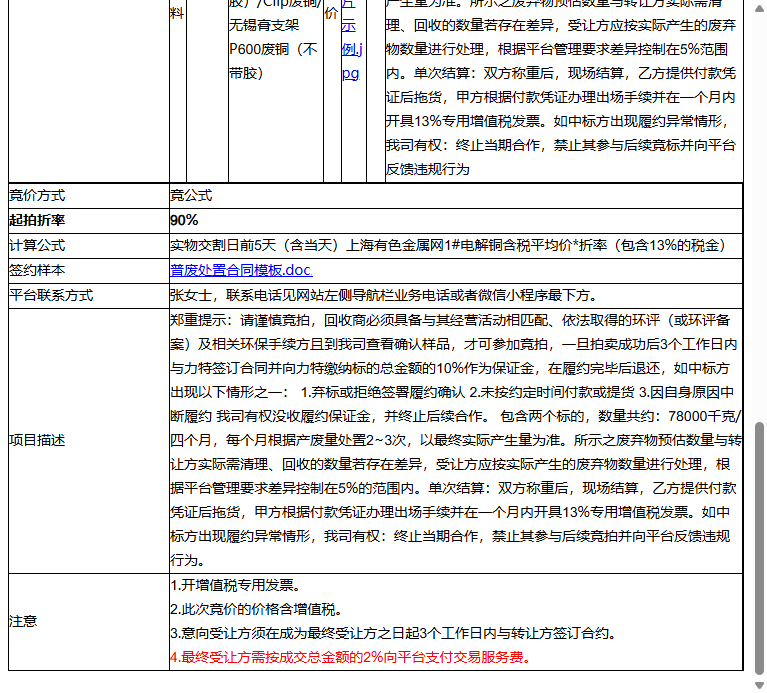Viewport: 767px width, 693px height.
Task: Select the 计算公式 label cell
Action: 89,246
